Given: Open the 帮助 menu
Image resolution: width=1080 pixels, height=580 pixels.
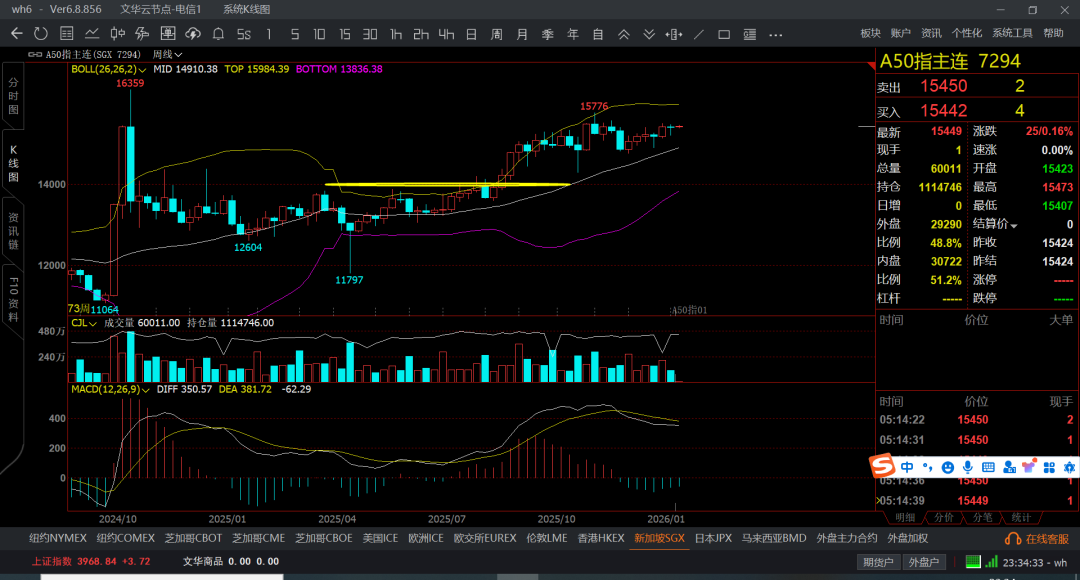Looking at the screenshot, I should pos(1053,33).
